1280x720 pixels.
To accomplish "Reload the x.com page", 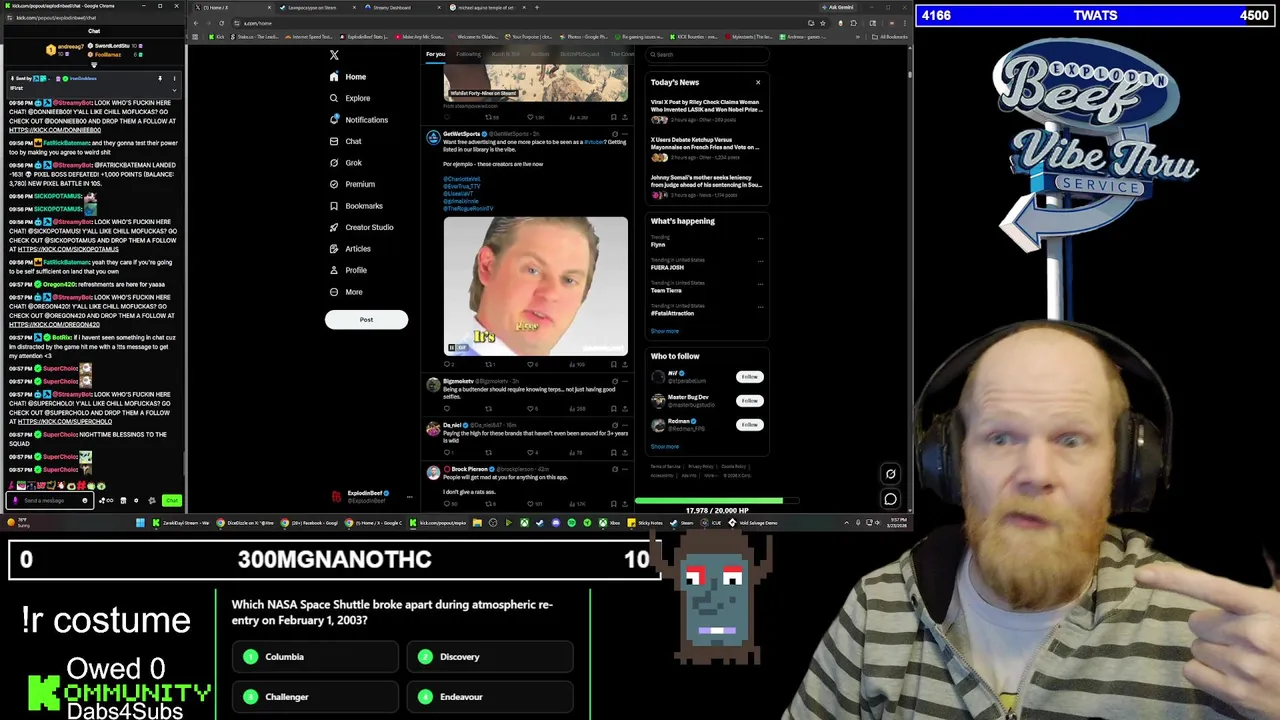I will (224, 23).
